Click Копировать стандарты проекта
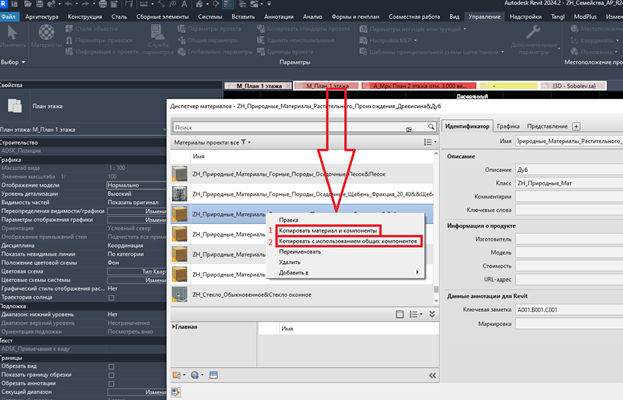Image resolution: width=623 pixels, height=400 pixels. point(304,29)
